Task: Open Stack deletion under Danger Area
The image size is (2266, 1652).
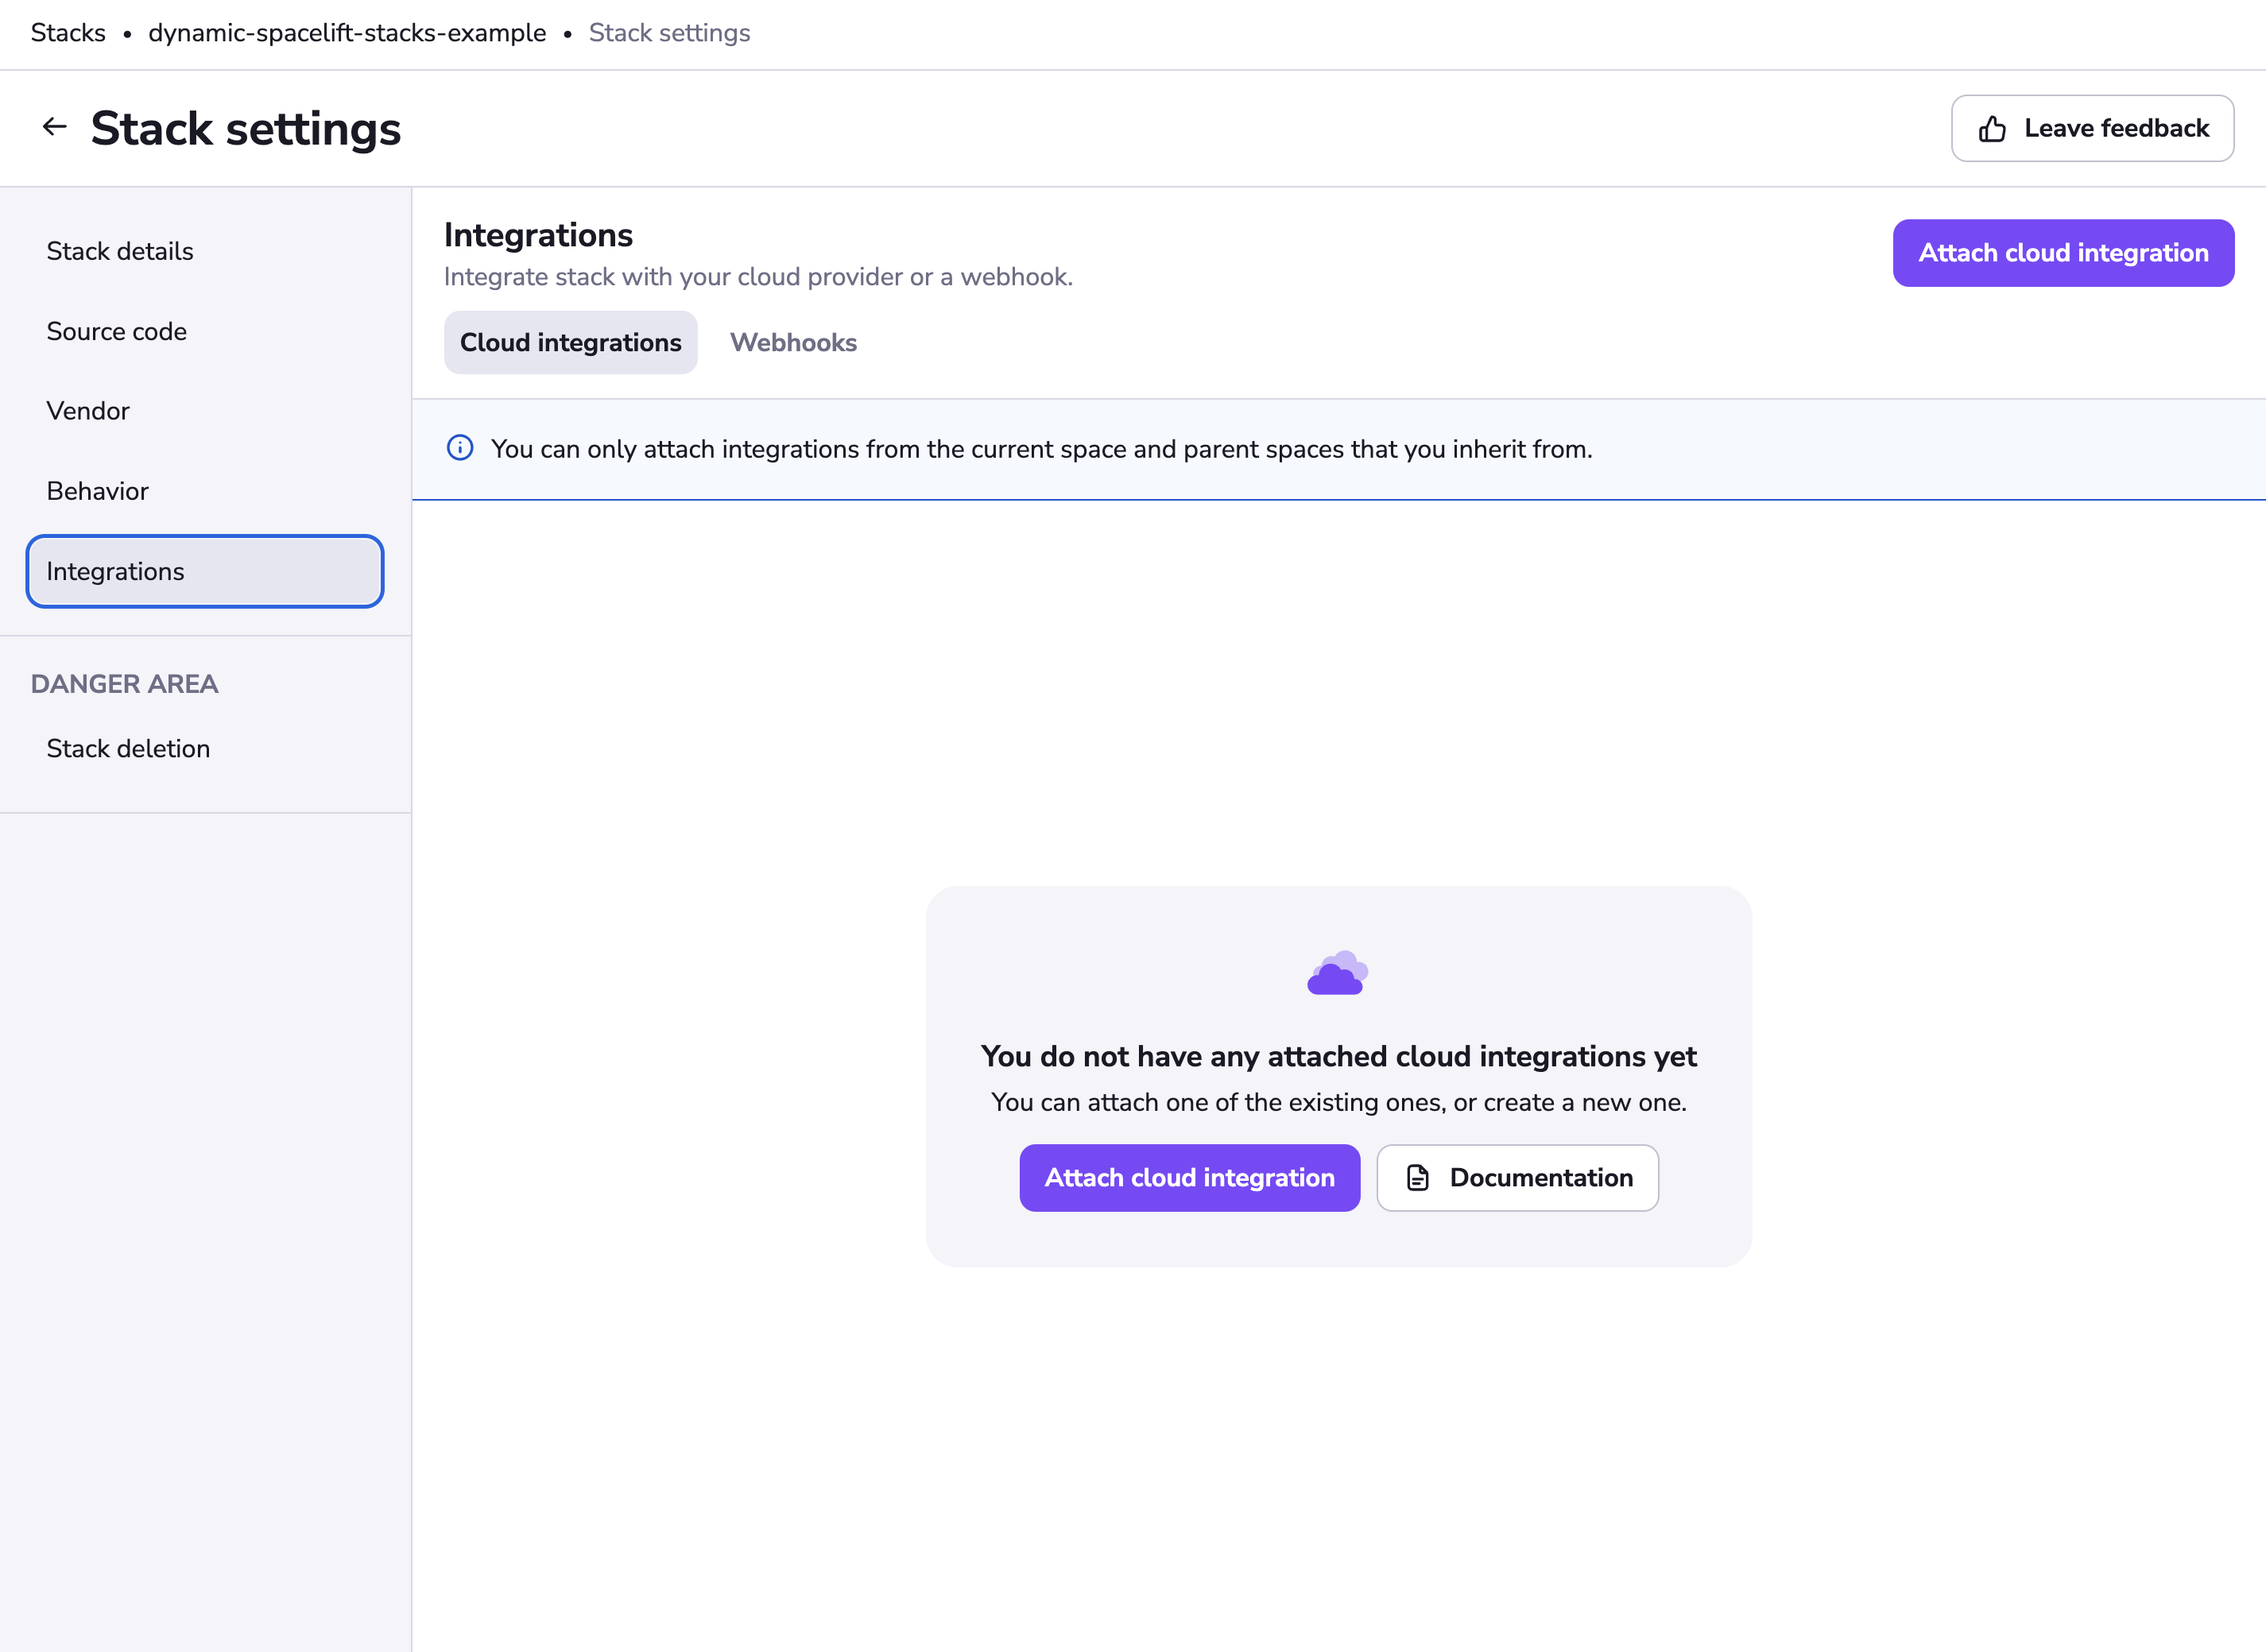Action: 128,749
